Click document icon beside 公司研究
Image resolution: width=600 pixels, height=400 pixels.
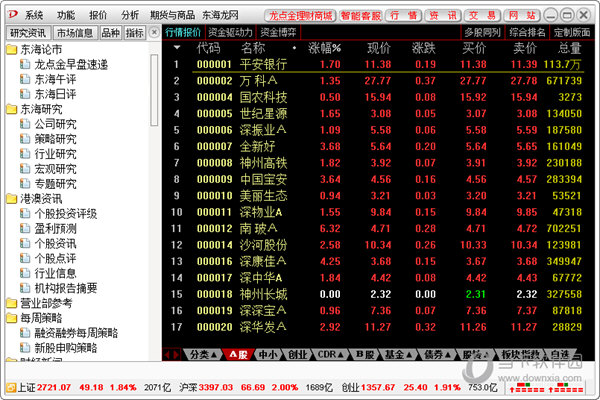(25, 124)
